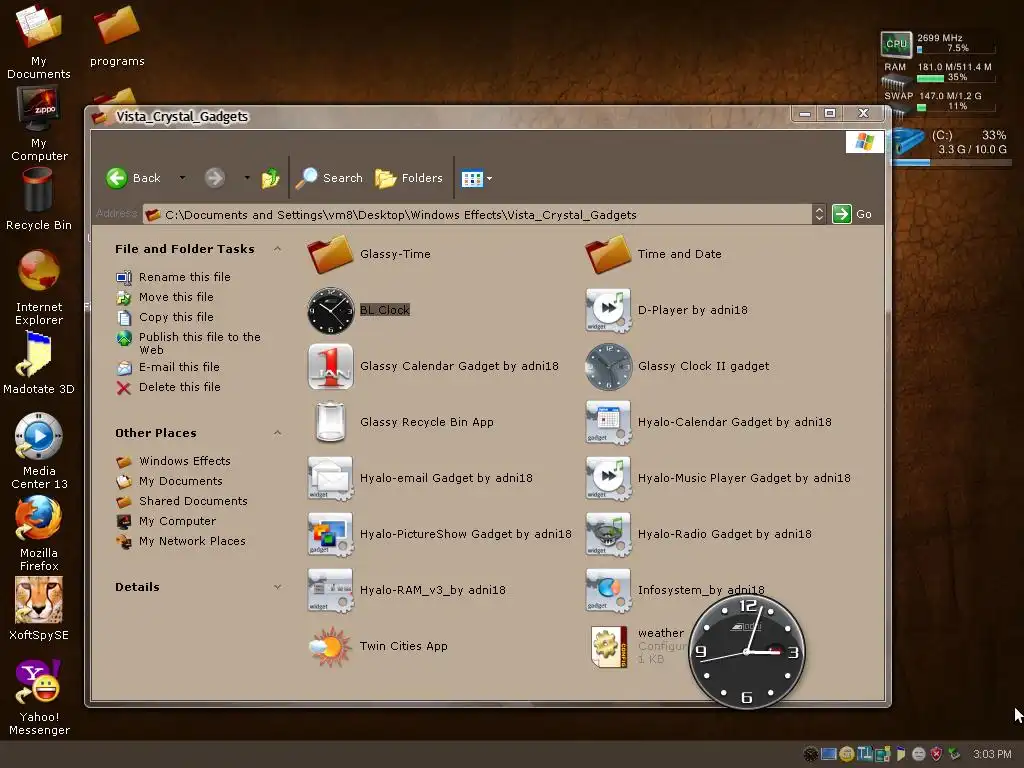Click the C: drive usage gadget
Image resolution: width=1024 pixels, height=768 pixels.
point(950,145)
